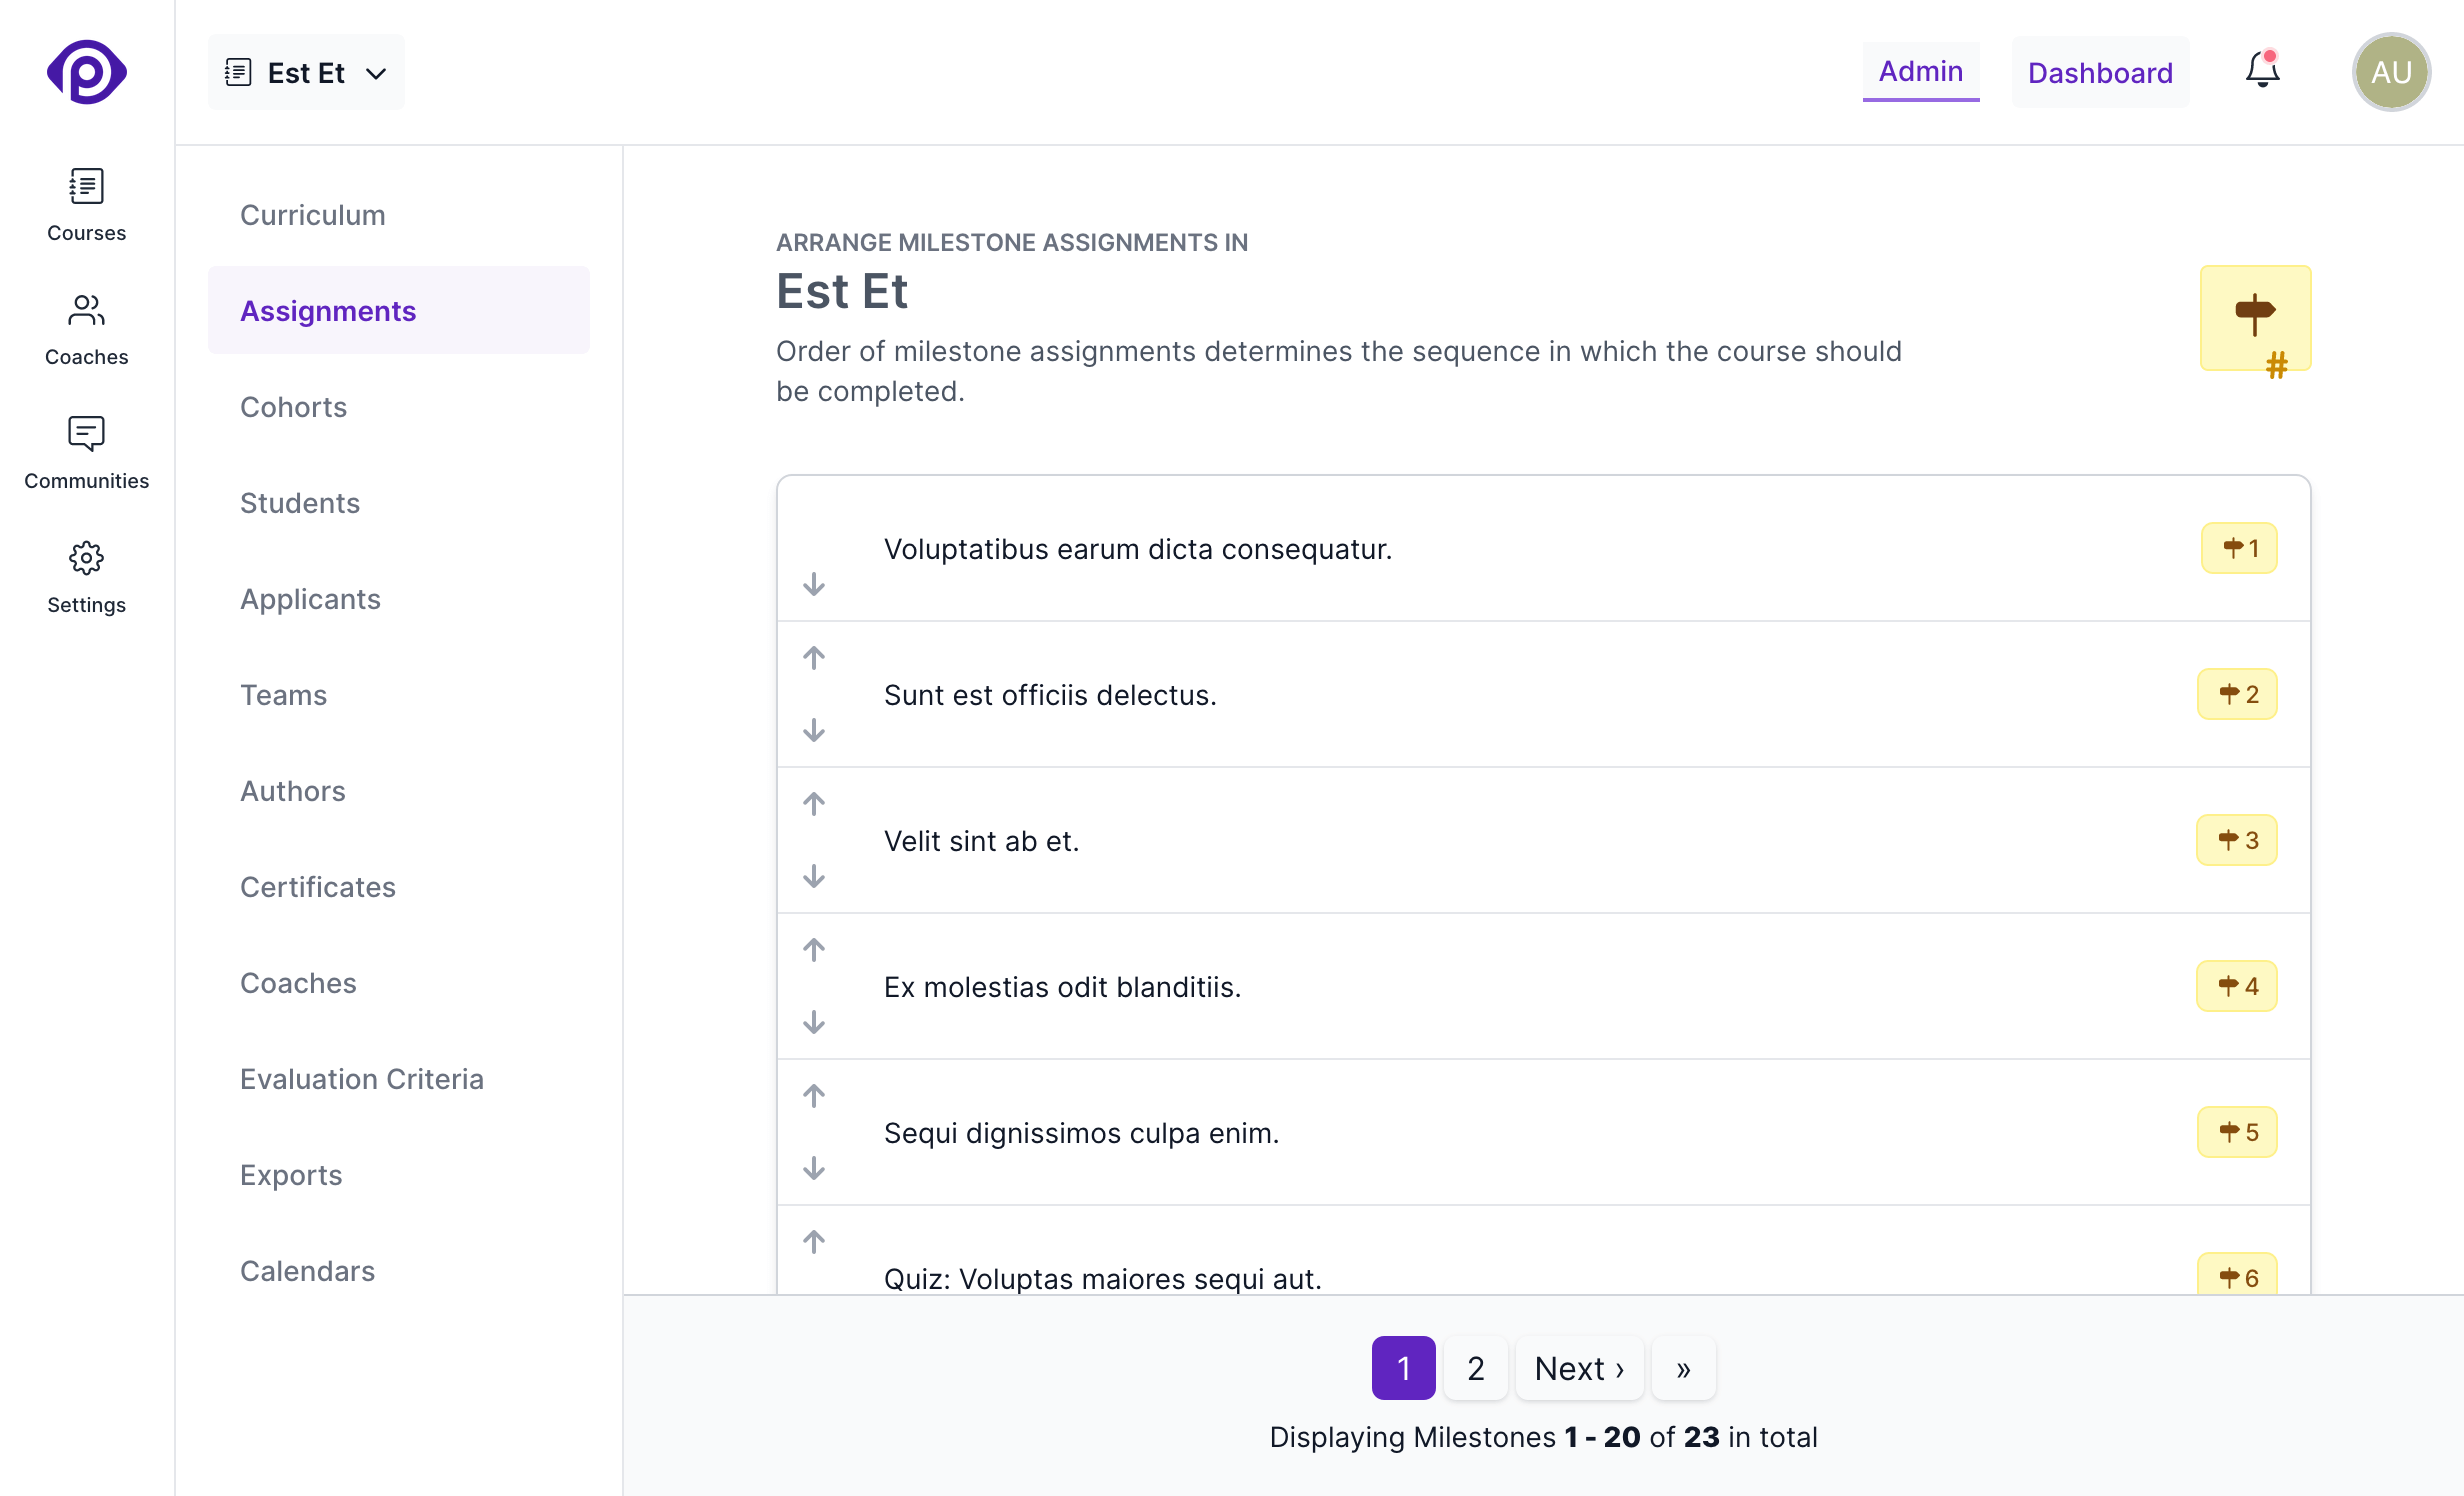Screen dimensions: 2464x1496
Task: Open the AU avatar account menu
Action: click(2391, 71)
